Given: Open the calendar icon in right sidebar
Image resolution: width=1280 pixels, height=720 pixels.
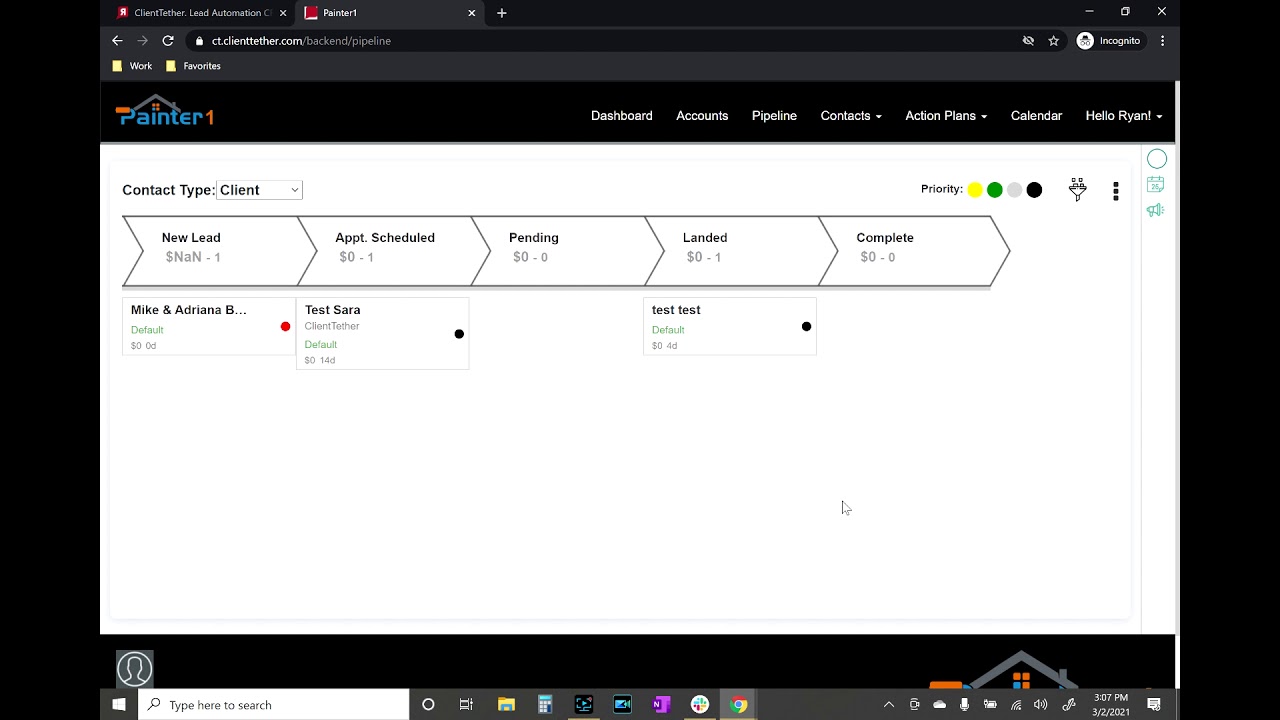Looking at the screenshot, I should (1156, 185).
